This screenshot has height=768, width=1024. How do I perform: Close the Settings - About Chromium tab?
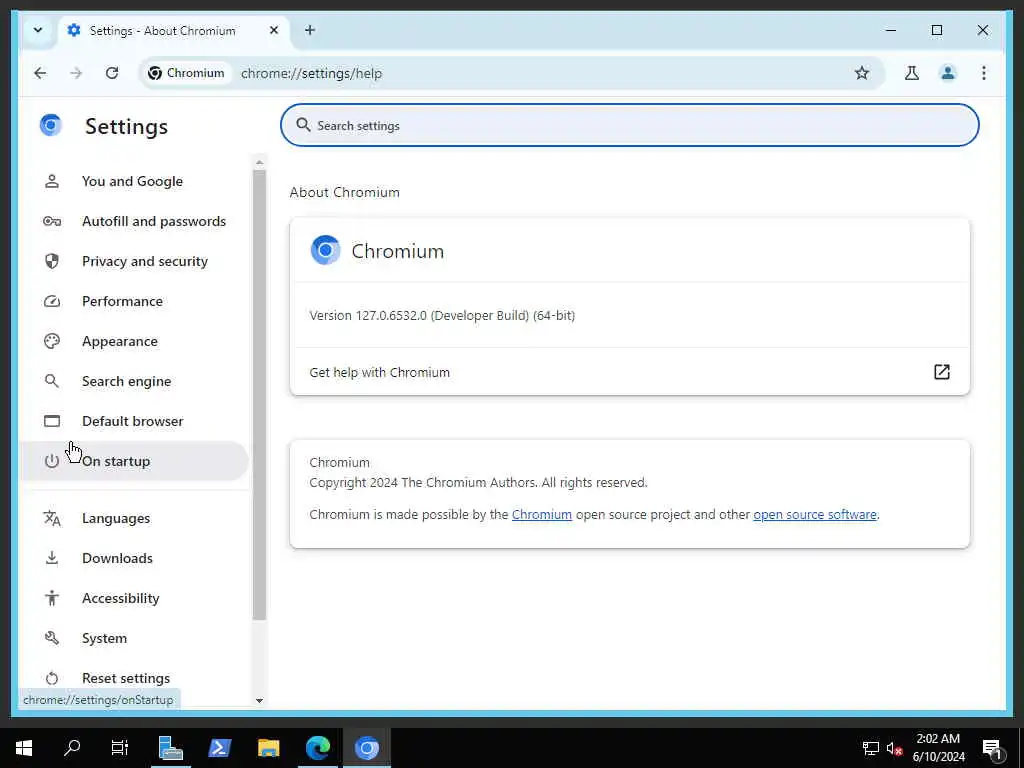click(x=274, y=30)
